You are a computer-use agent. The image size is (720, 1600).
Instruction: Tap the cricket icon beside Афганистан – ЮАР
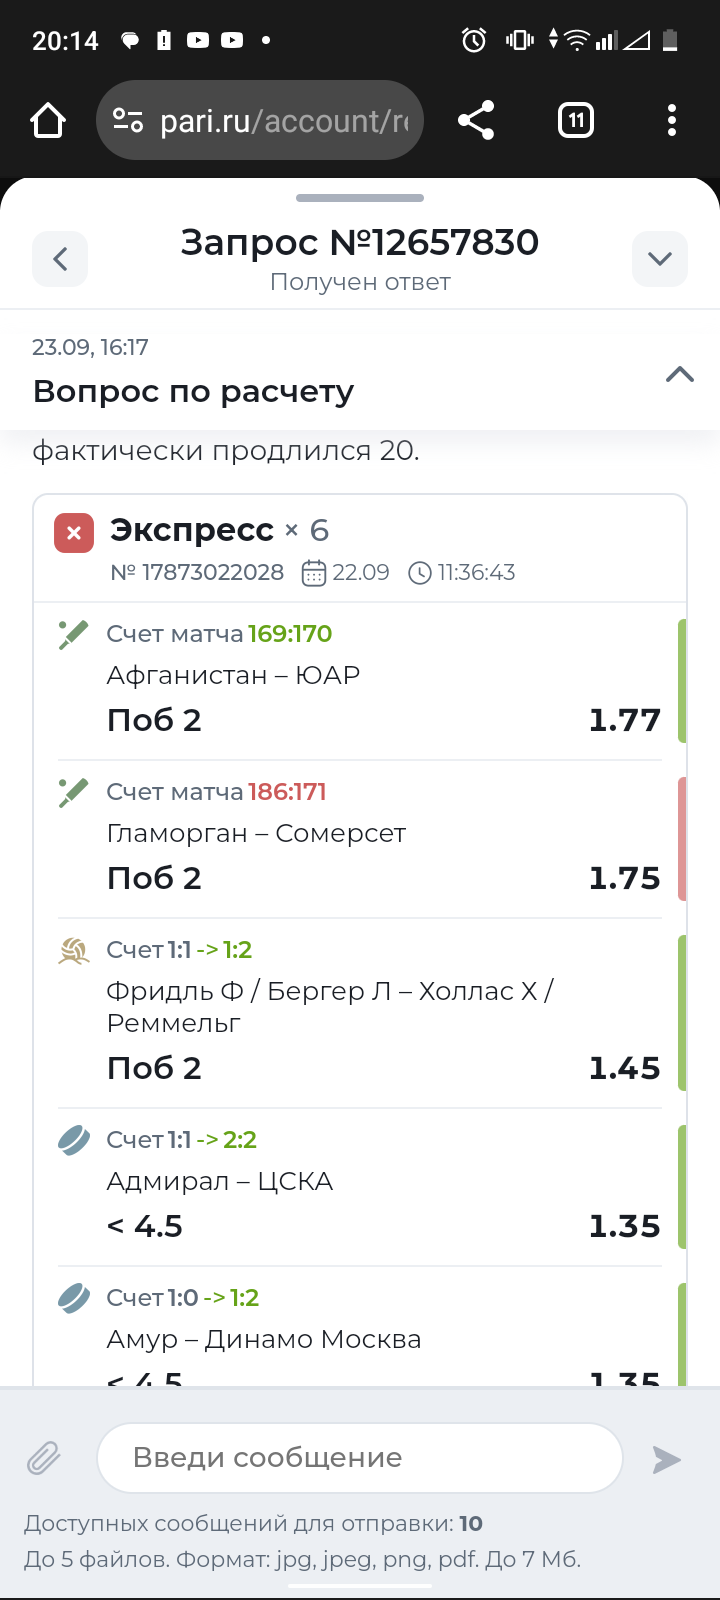(73, 635)
